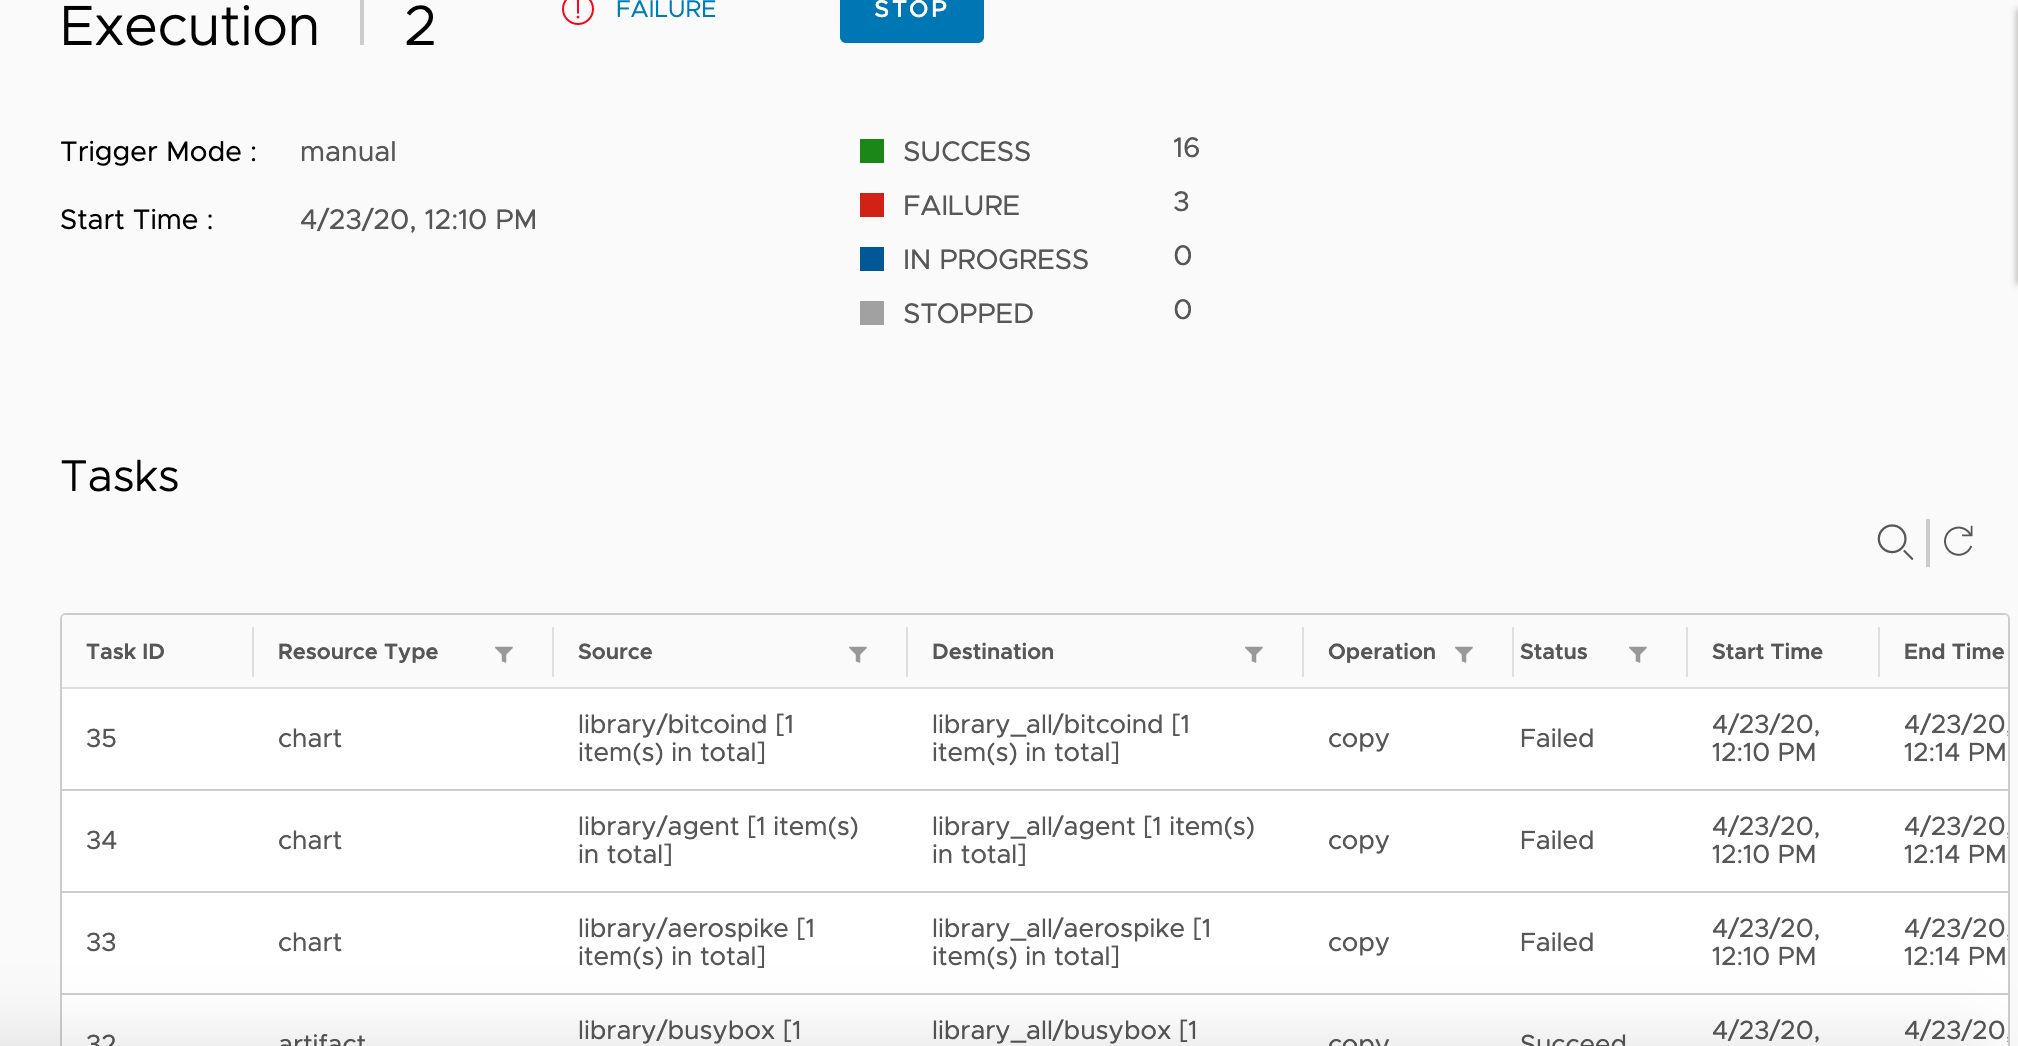
Task: Click source library/agent cell
Action: pos(718,840)
